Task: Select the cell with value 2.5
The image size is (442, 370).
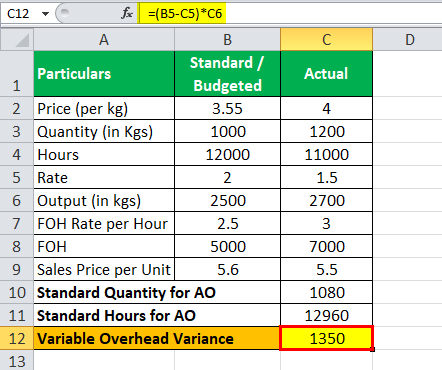Action: point(227,223)
